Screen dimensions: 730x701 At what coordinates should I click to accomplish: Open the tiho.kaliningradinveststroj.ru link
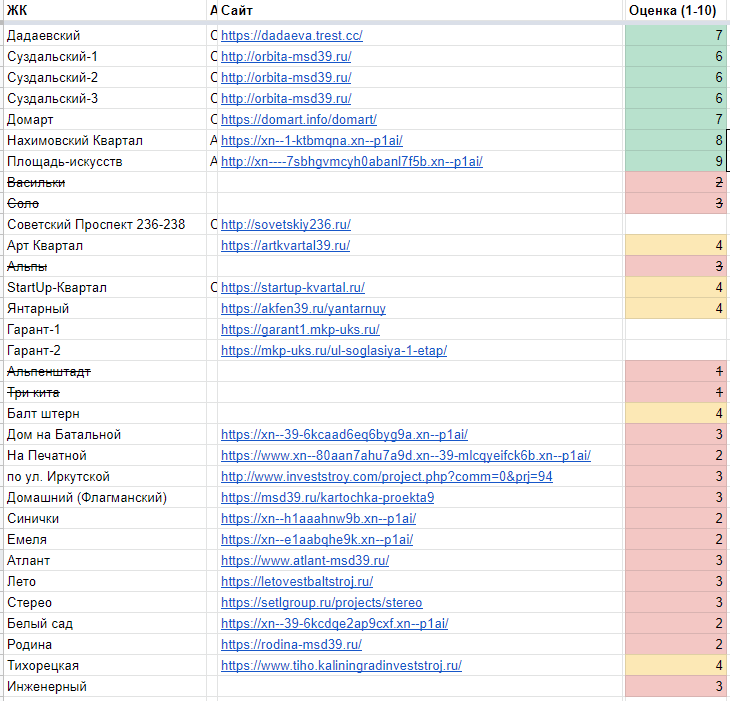click(x=341, y=665)
